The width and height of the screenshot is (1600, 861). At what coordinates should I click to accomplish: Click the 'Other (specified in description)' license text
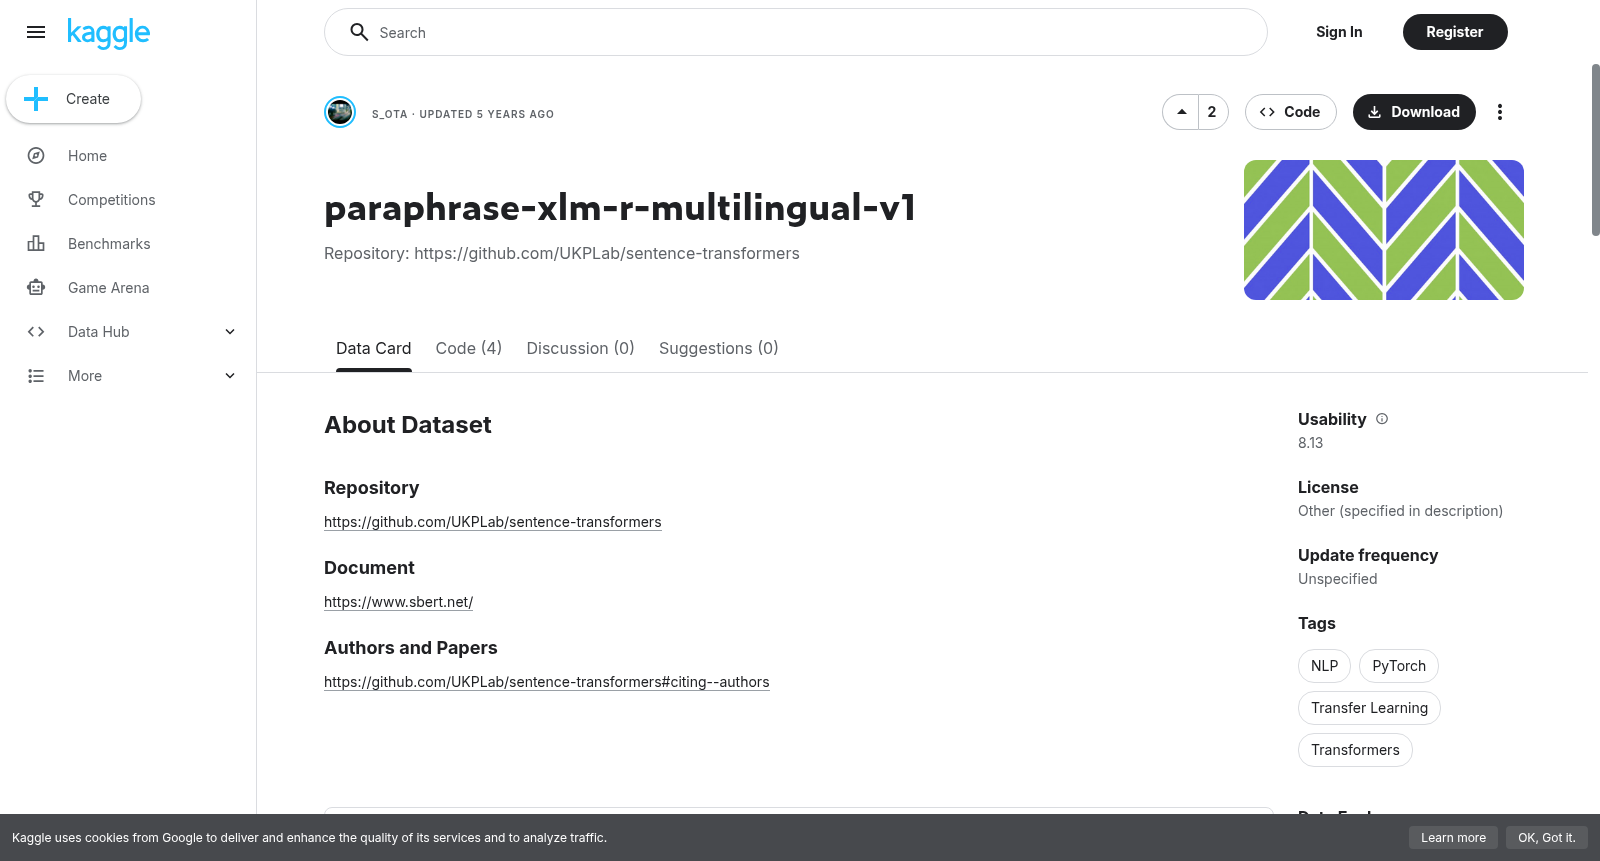point(1400,511)
